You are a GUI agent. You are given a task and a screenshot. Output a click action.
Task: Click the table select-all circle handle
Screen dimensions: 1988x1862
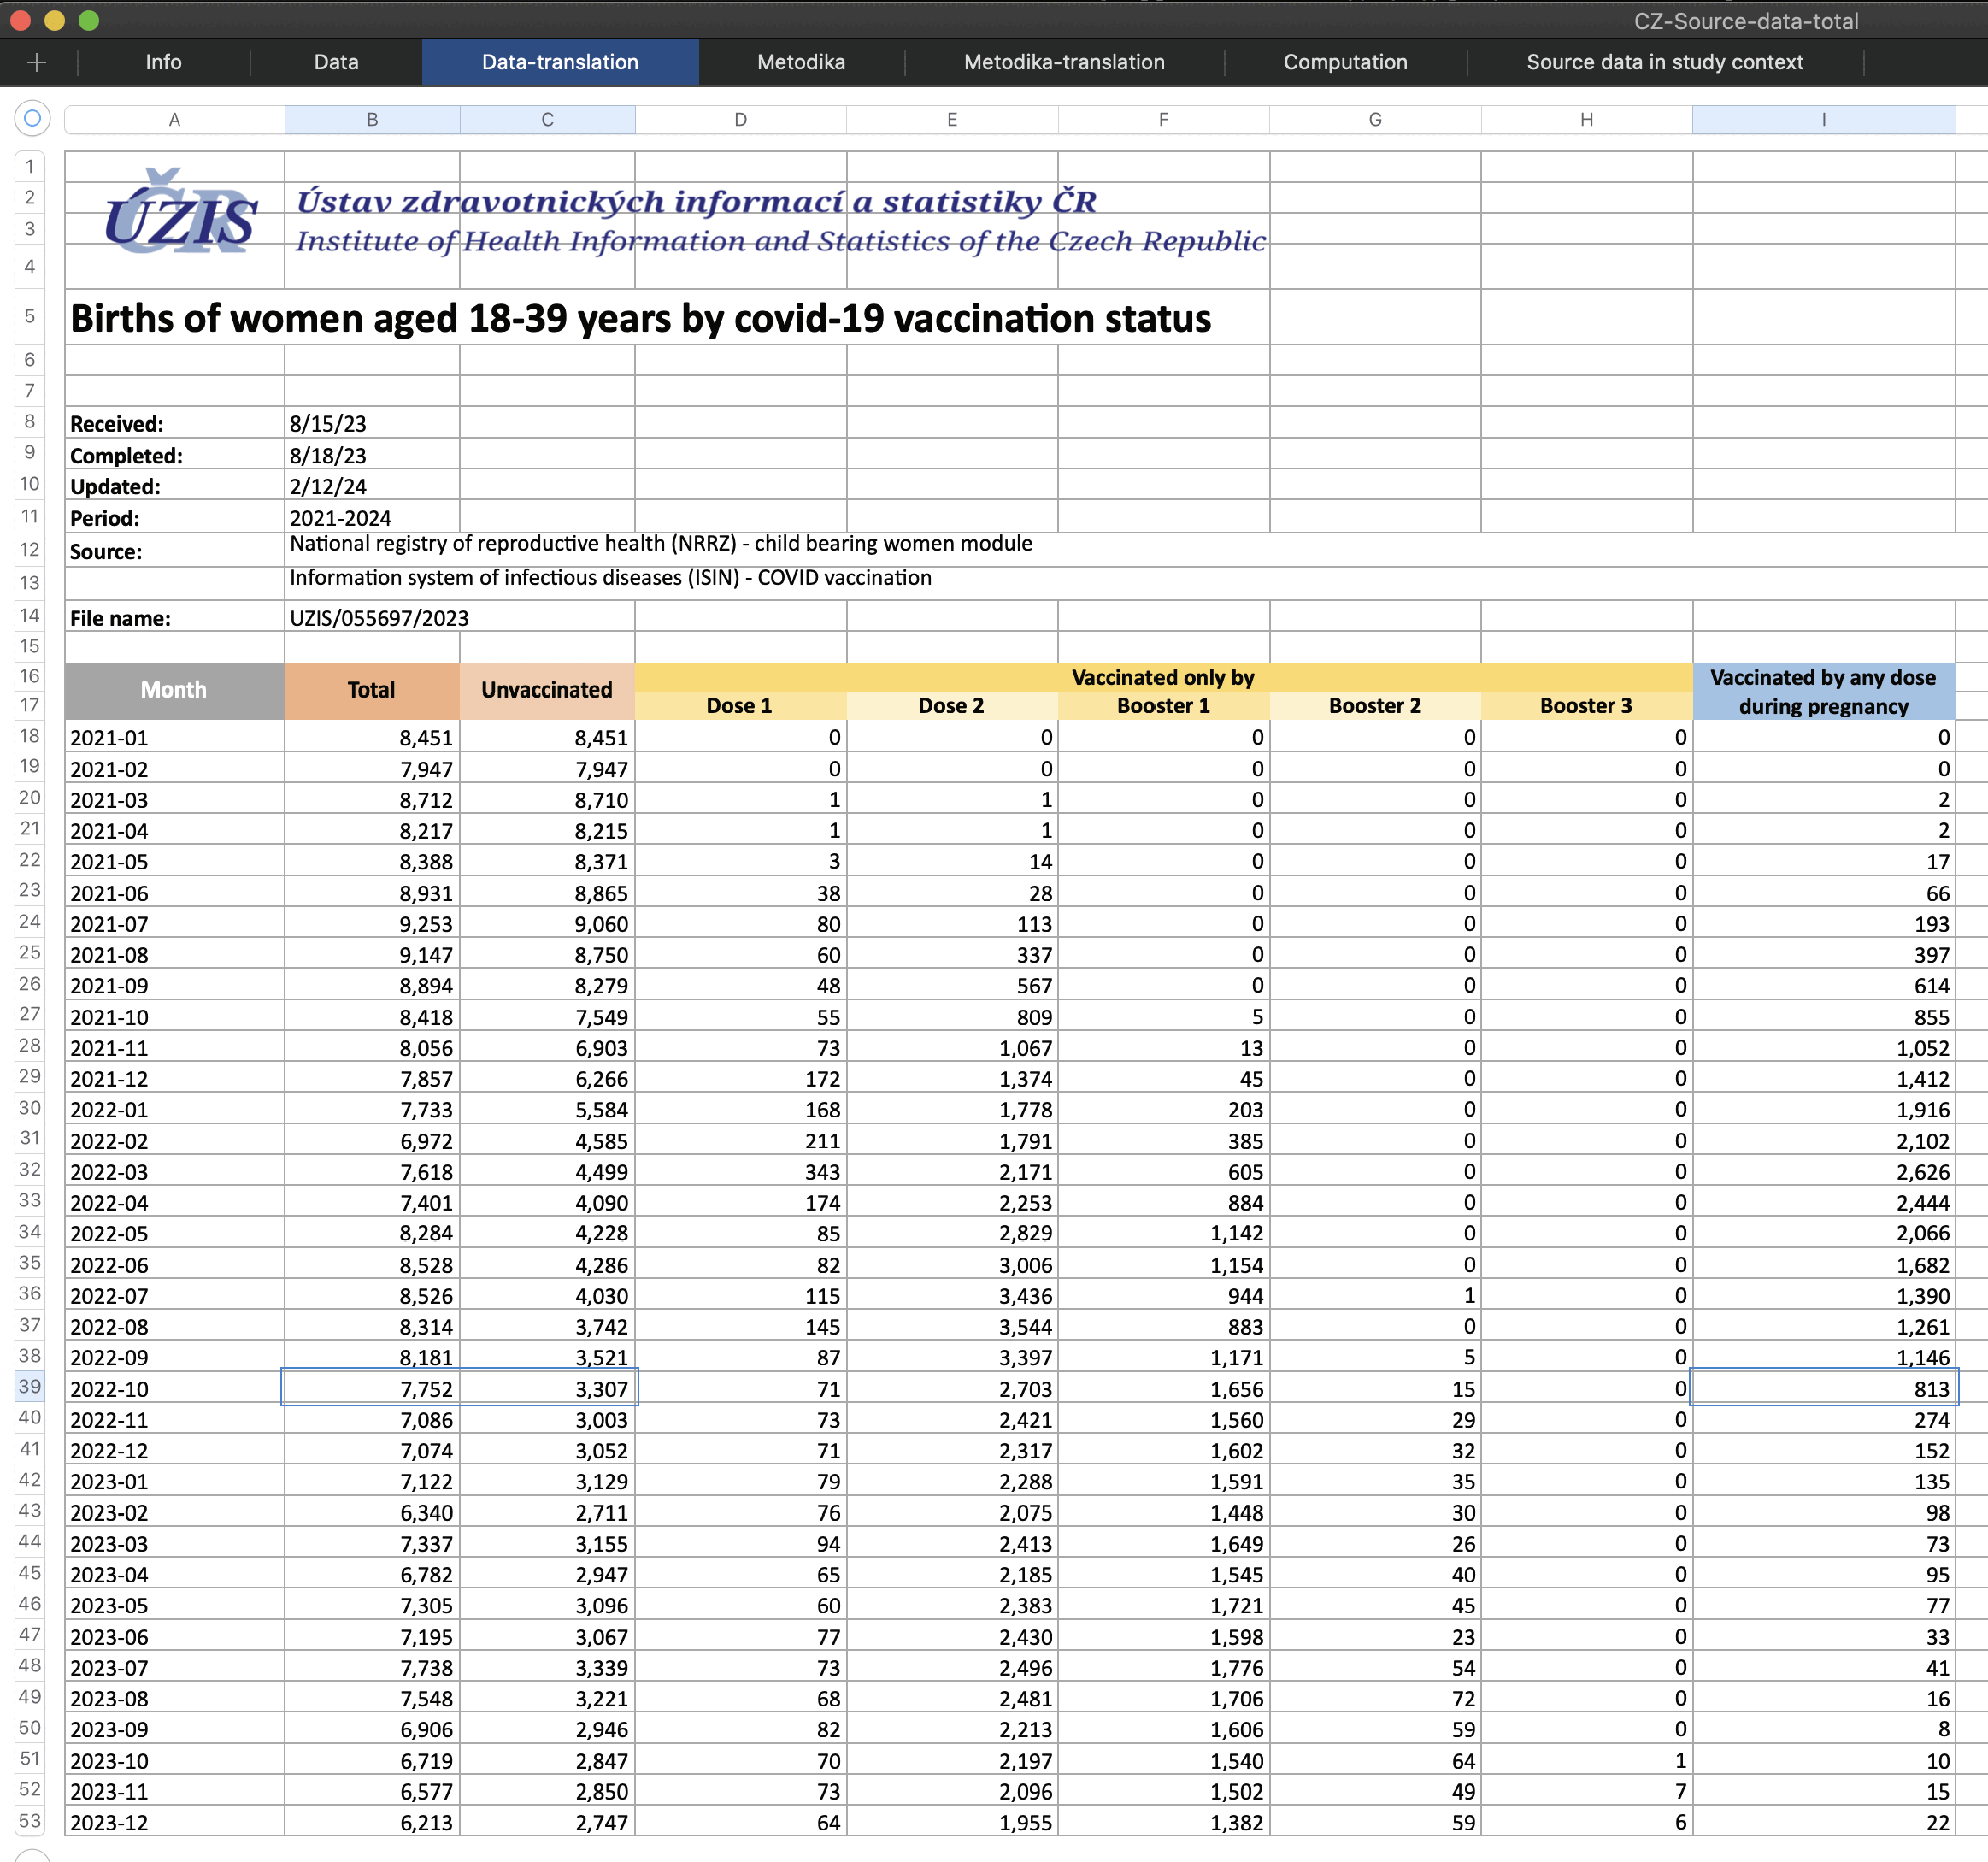[x=32, y=119]
